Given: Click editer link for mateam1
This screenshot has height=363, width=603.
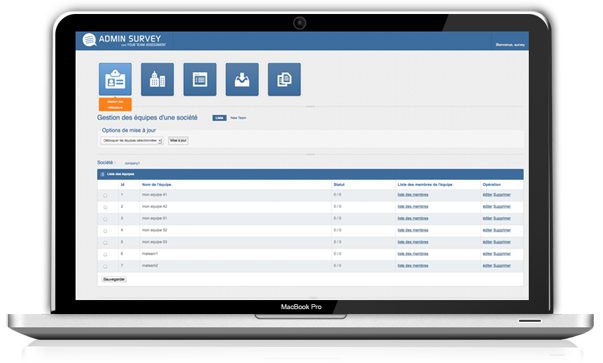Looking at the screenshot, I should (487, 254).
